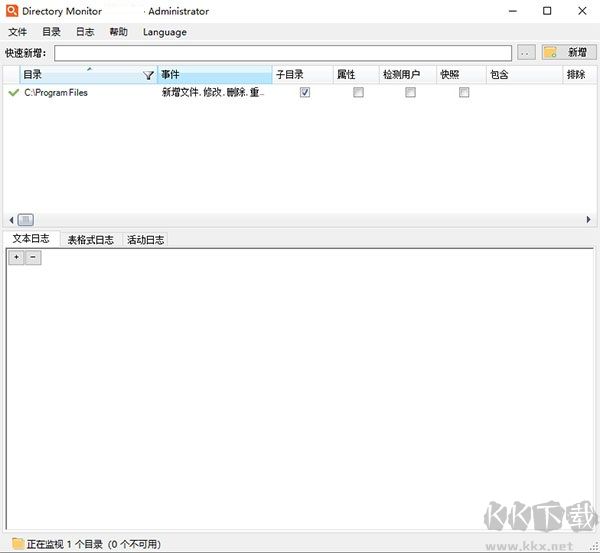Open the 日志 menu
This screenshot has height=553, width=600.
point(85,32)
